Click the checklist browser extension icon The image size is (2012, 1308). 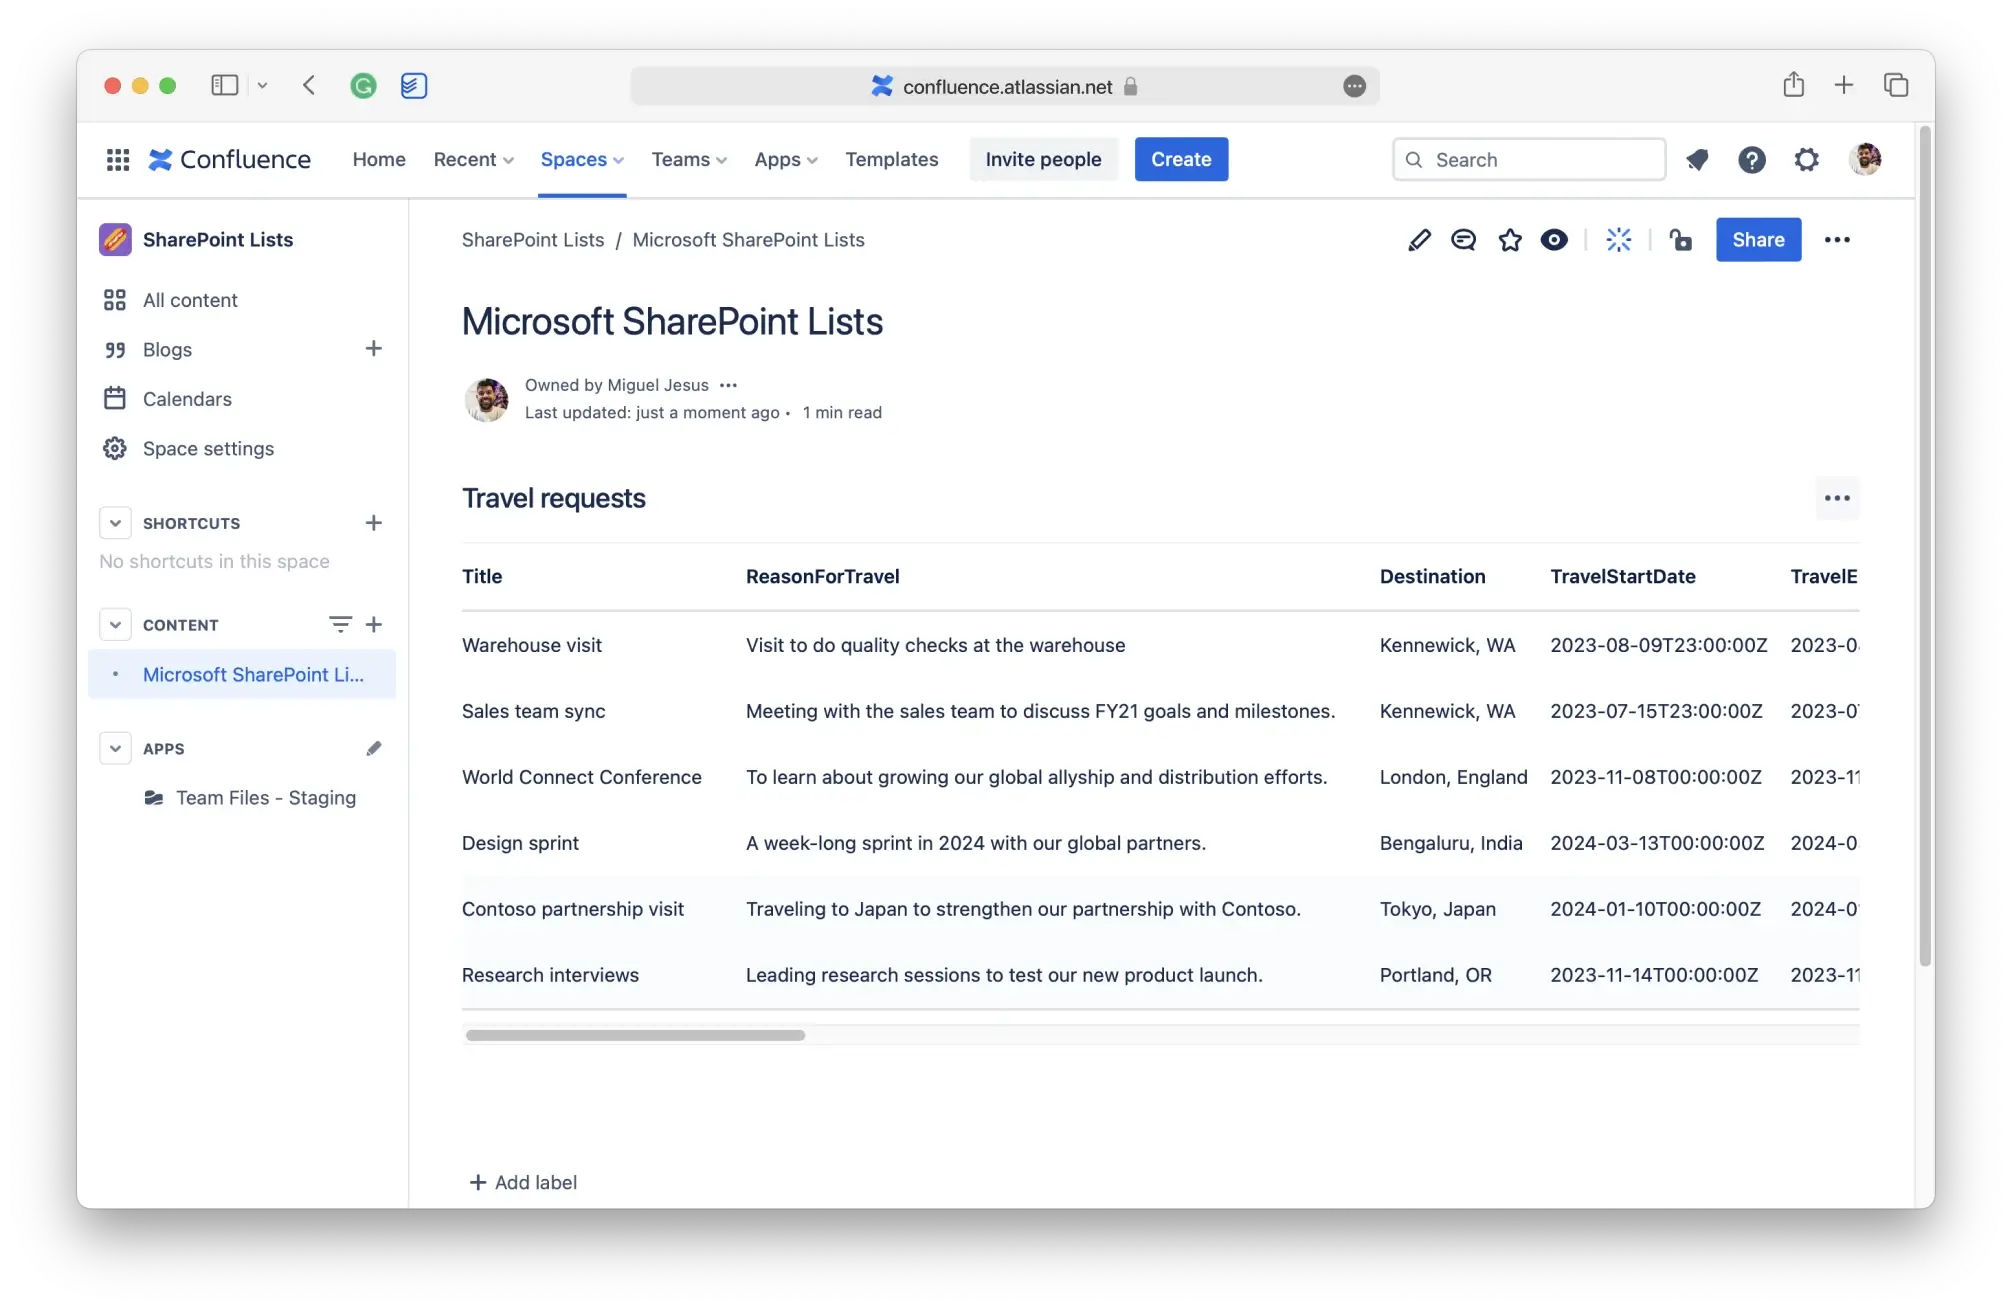coord(414,86)
